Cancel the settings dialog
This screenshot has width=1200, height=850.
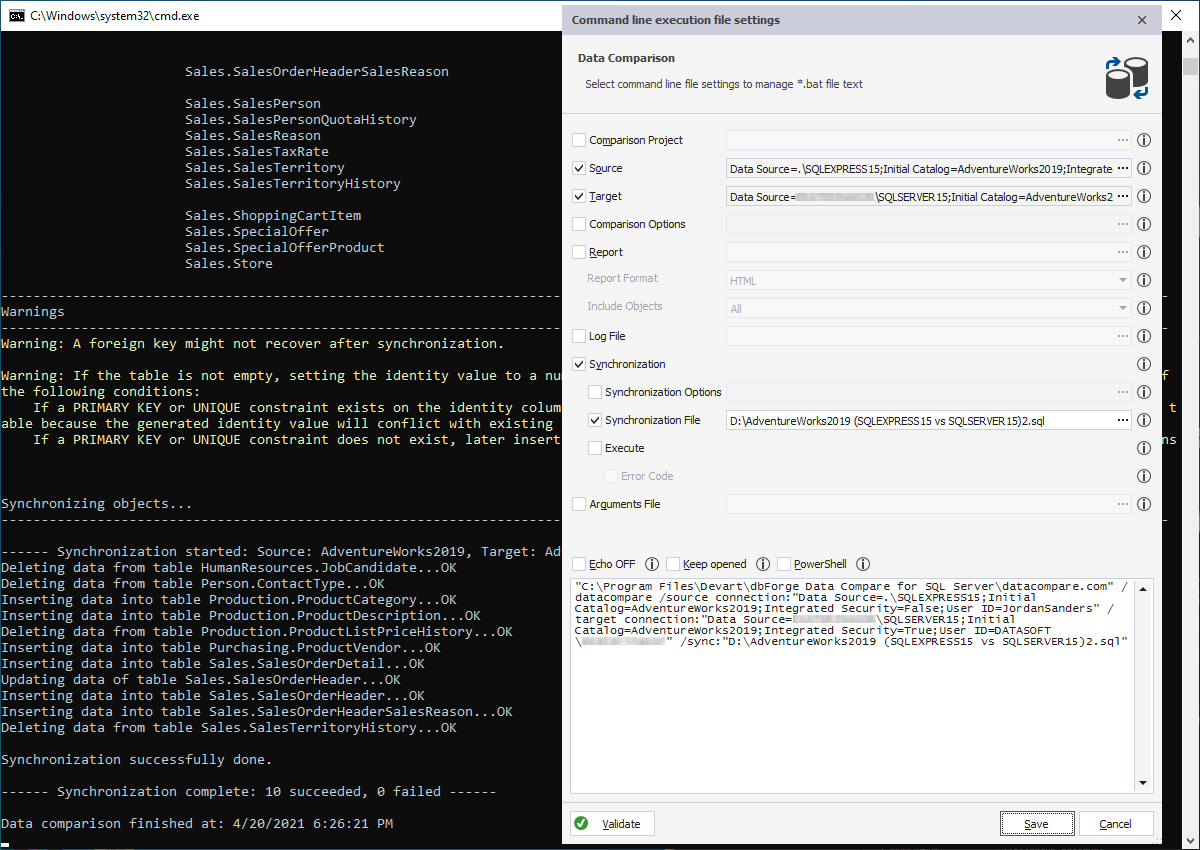click(1116, 823)
